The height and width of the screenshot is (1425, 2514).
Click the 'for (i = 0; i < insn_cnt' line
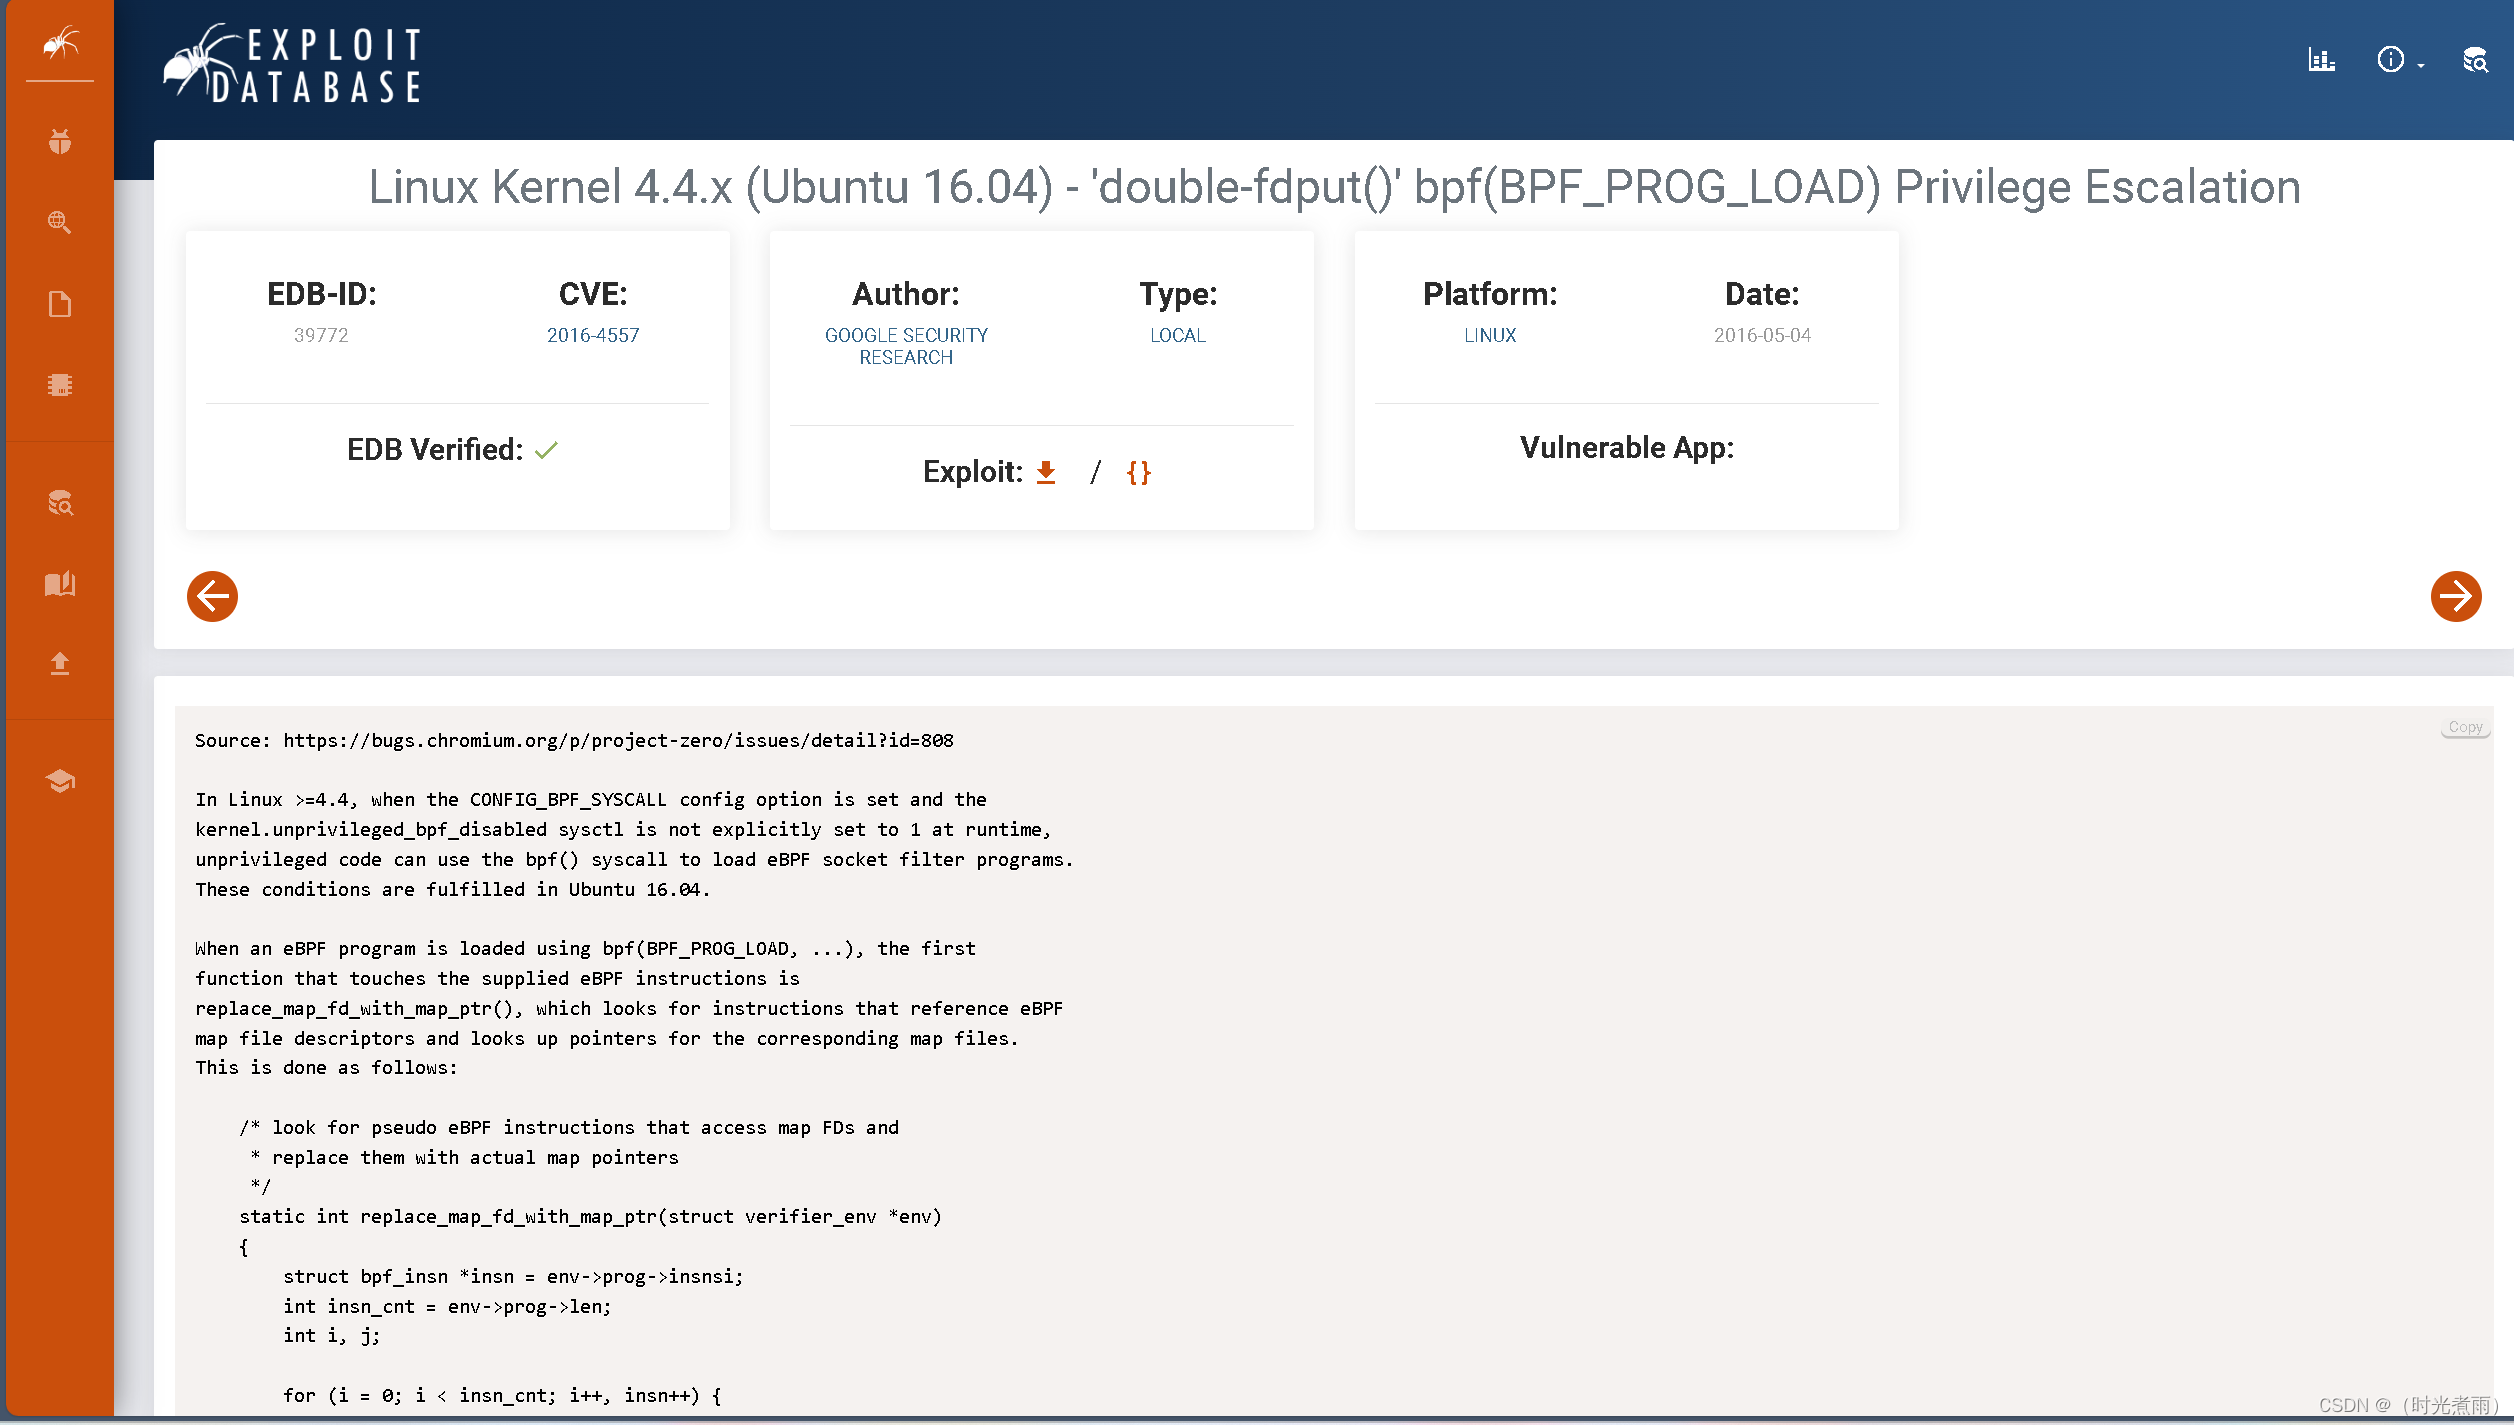point(502,1395)
